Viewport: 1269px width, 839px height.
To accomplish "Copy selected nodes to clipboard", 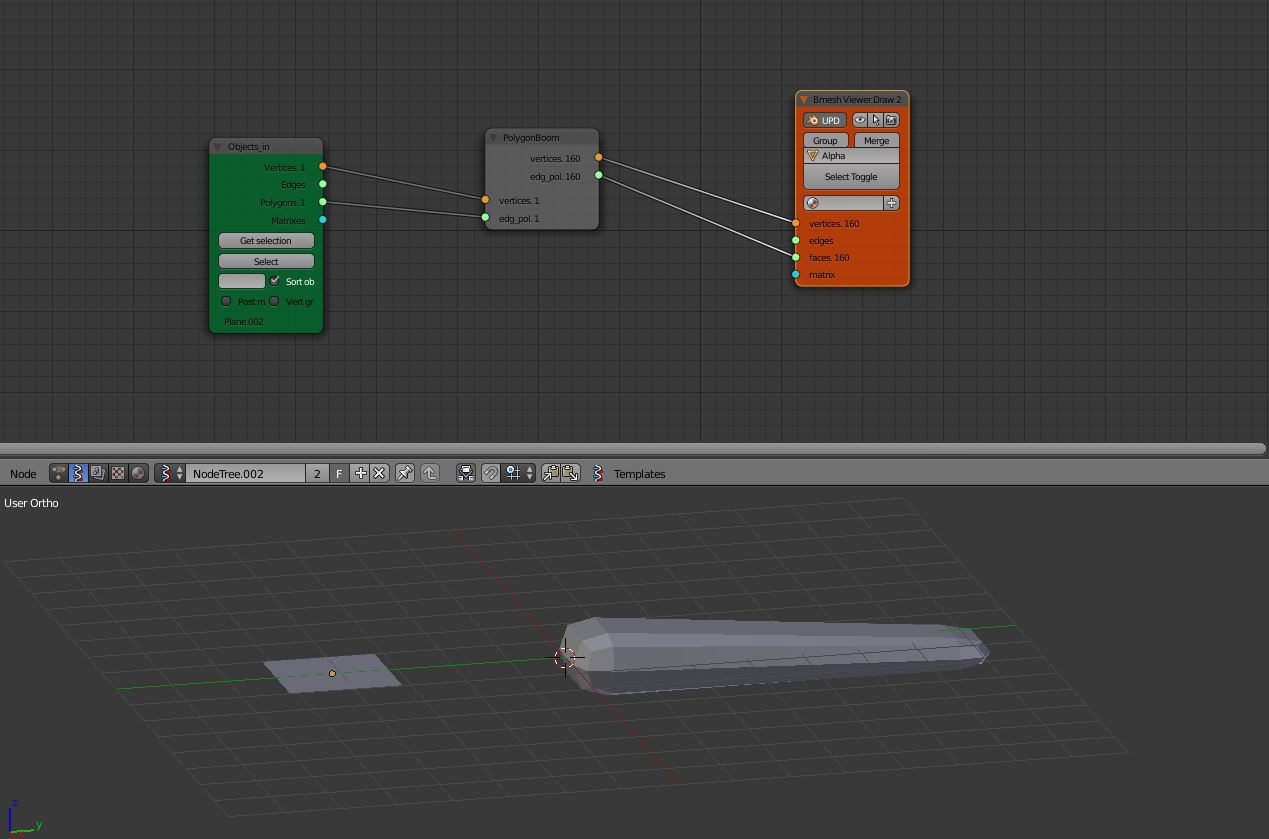I will click(x=551, y=473).
